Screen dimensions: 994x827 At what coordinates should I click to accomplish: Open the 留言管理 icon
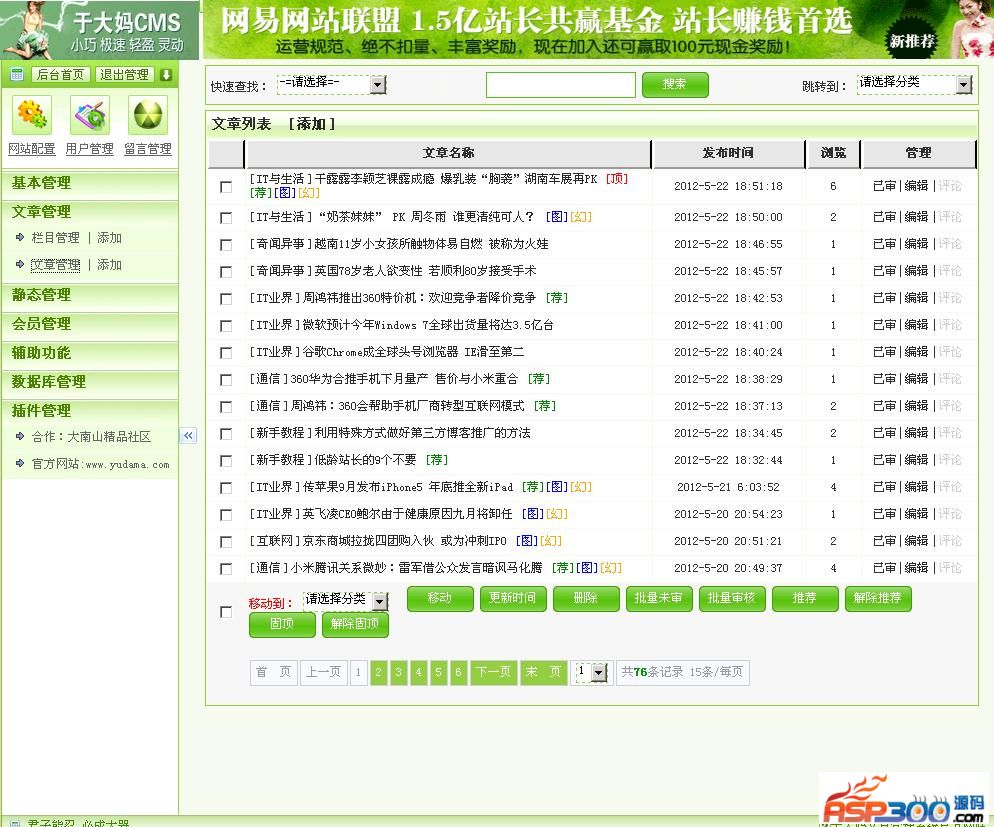147,116
